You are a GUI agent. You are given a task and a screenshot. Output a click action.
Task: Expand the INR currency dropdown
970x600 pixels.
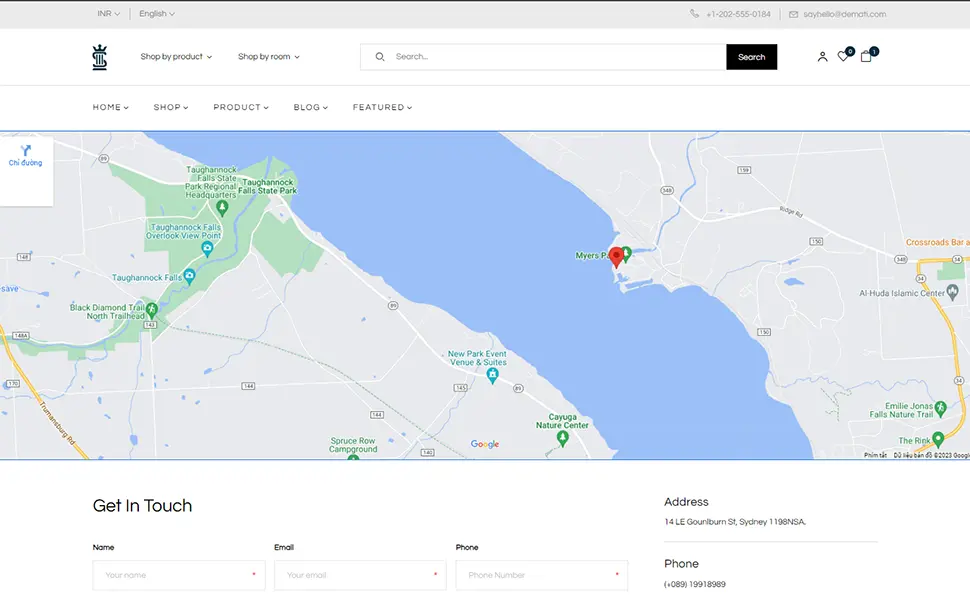[x=108, y=14]
